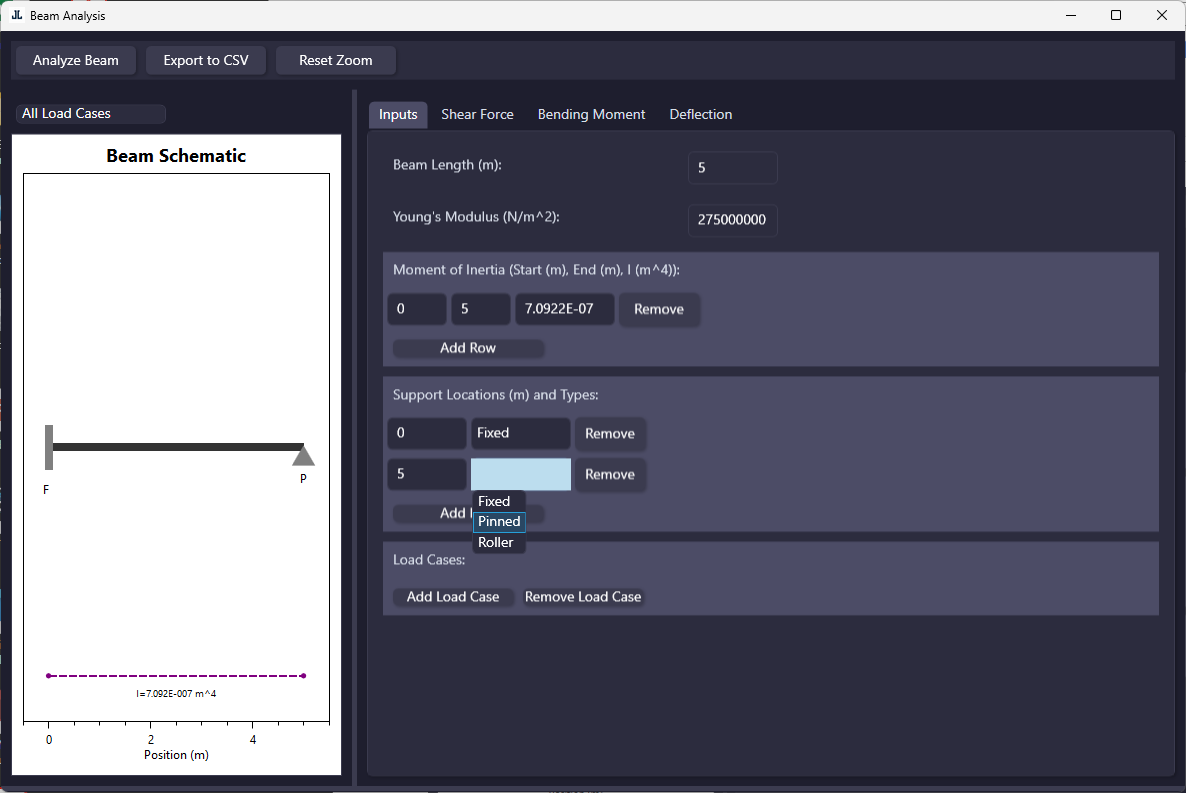This screenshot has height=793, width=1186.
Task: Maximize the Beam Analysis window
Action: pyautogui.click(x=1116, y=15)
